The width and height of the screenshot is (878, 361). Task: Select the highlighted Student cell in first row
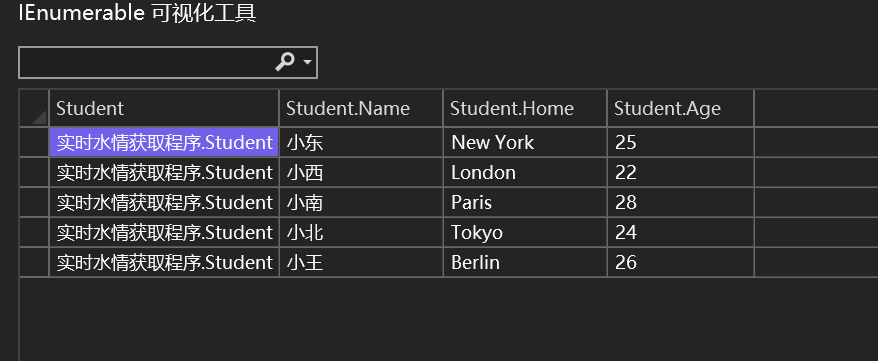164,142
